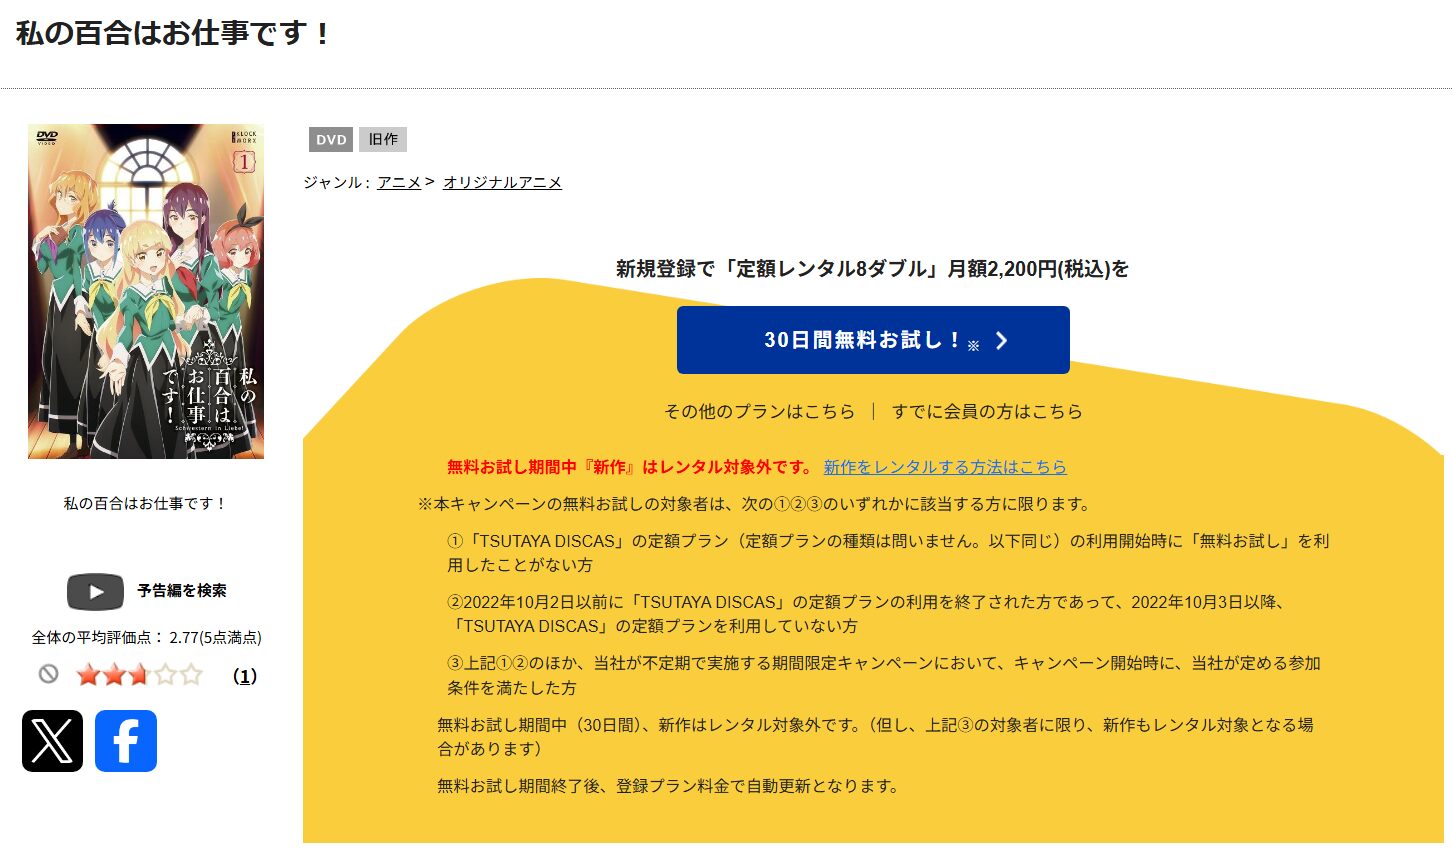This screenshot has height=860, width=1452.
Task: Start the 30日間無料お試し trial
Action: [873, 339]
